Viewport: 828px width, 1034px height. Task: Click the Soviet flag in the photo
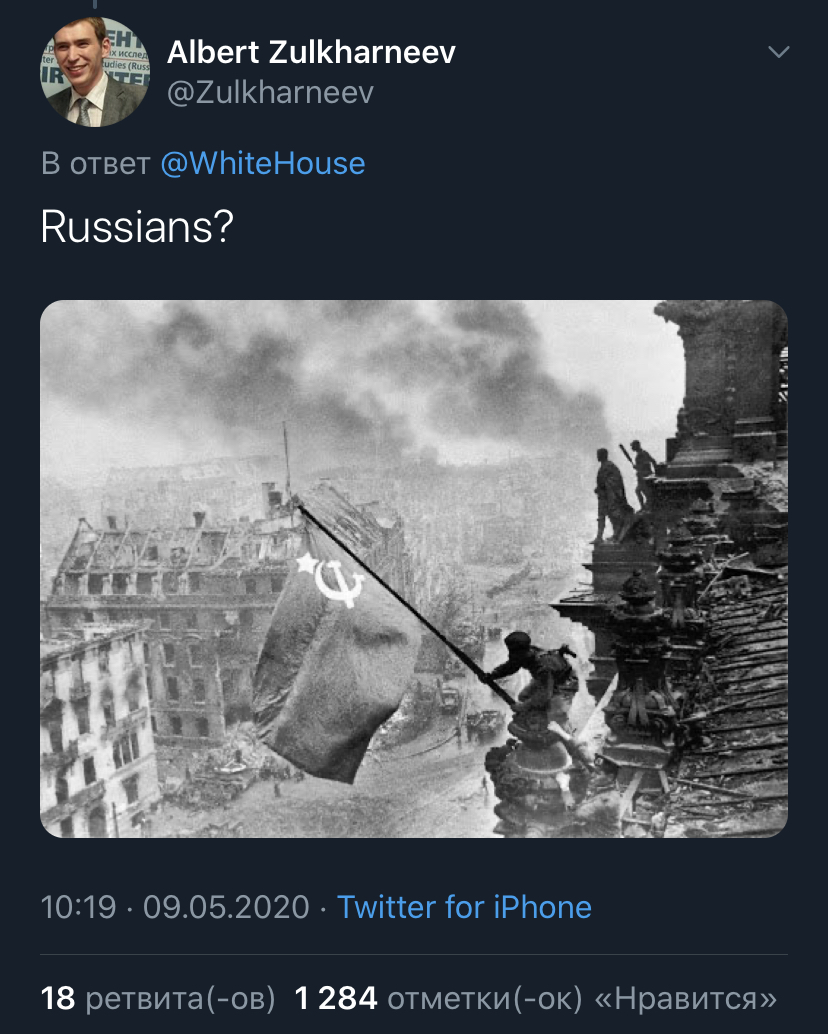click(330, 660)
